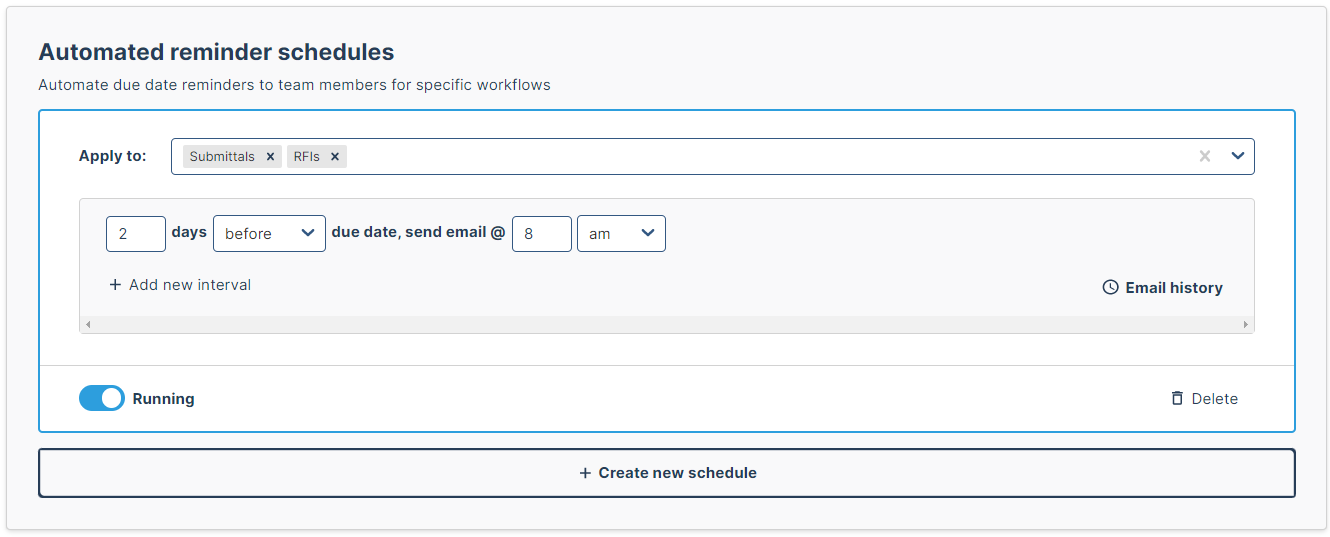Open the before/after dropdown

269,233
